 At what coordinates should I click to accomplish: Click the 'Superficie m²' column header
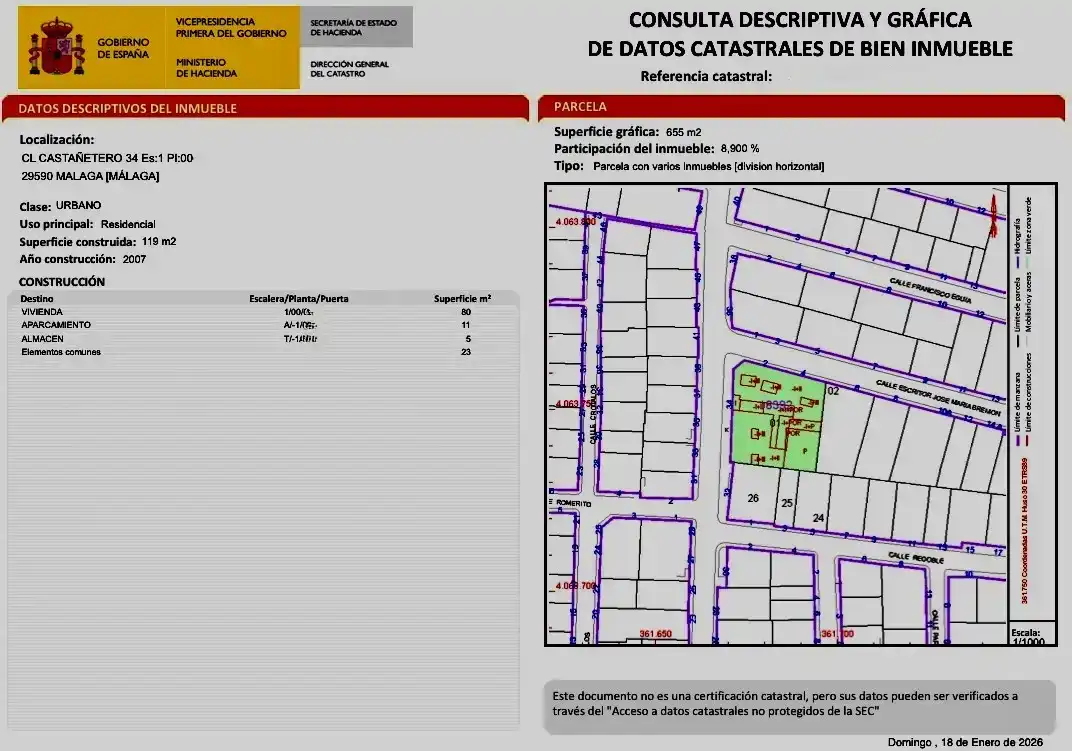(462, 299)
